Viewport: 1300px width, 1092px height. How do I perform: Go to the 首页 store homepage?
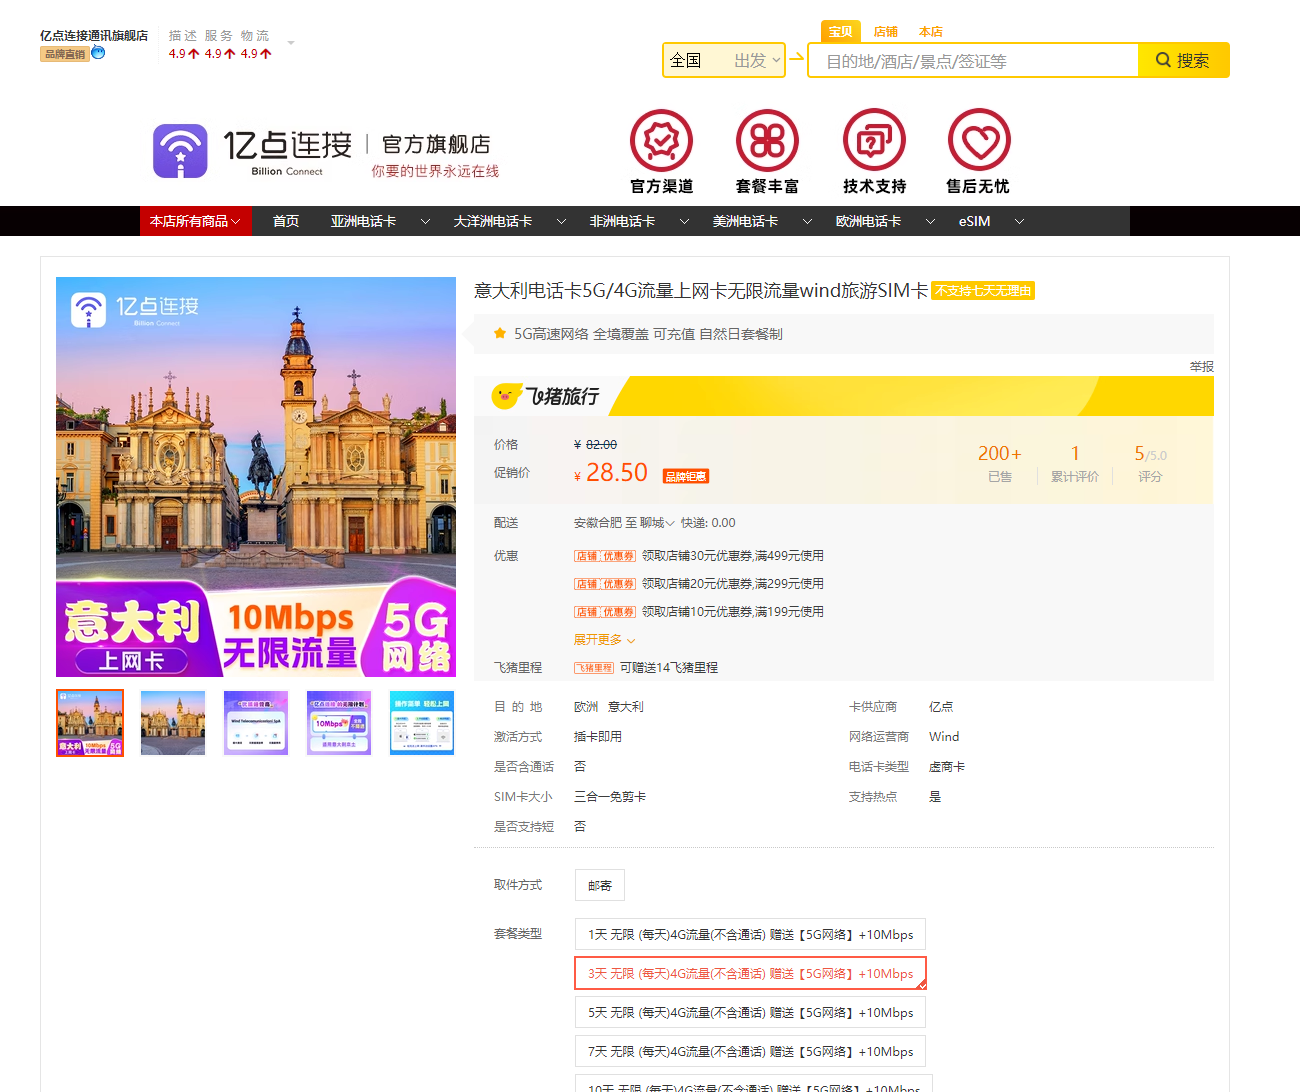click(x=286, y=221)
